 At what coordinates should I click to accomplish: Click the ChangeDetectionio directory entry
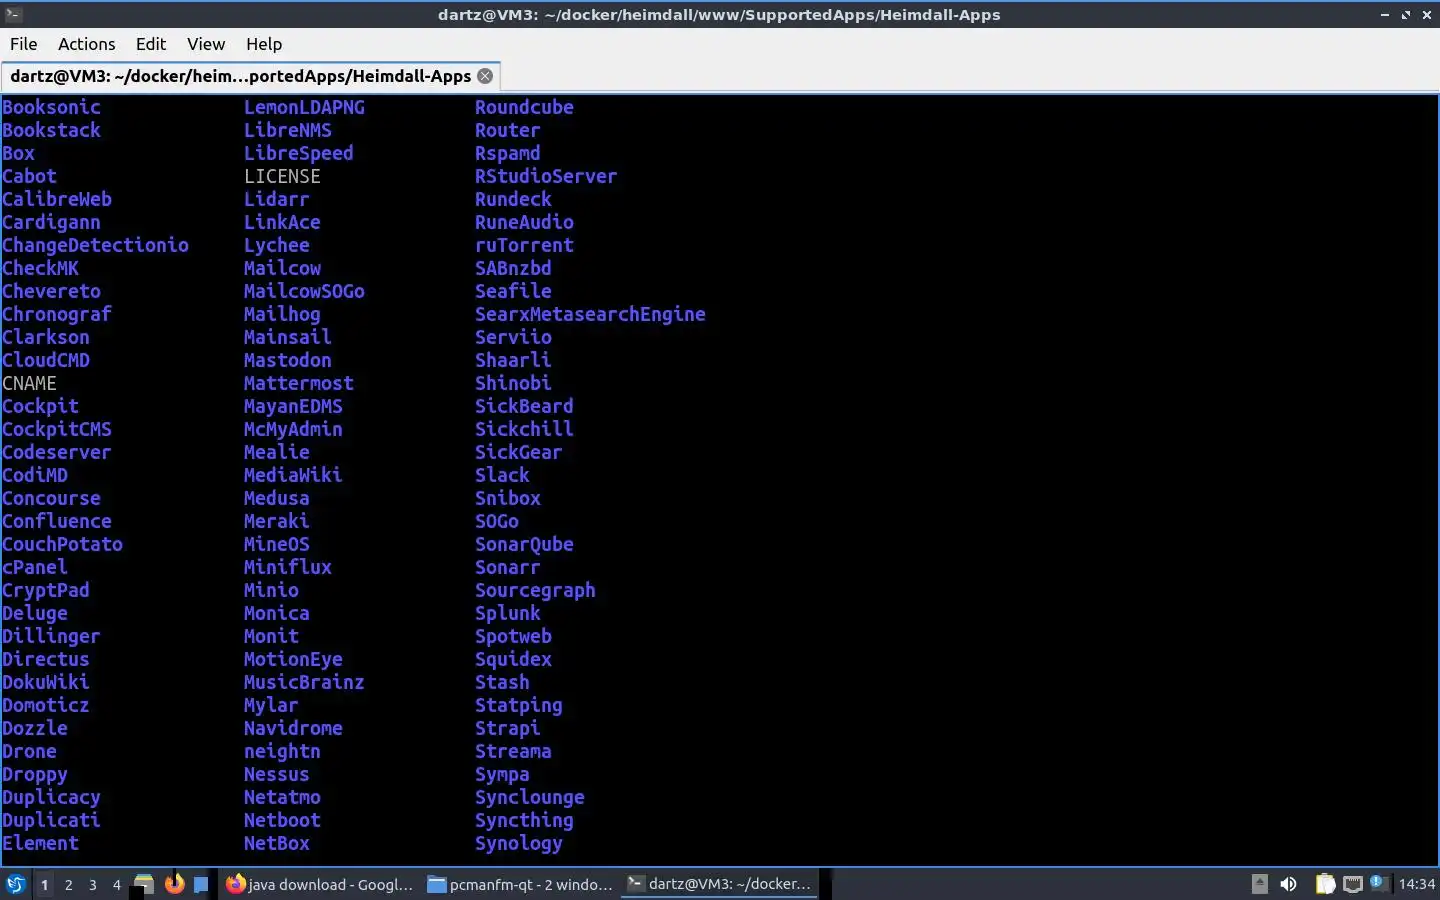click(95, 245)
